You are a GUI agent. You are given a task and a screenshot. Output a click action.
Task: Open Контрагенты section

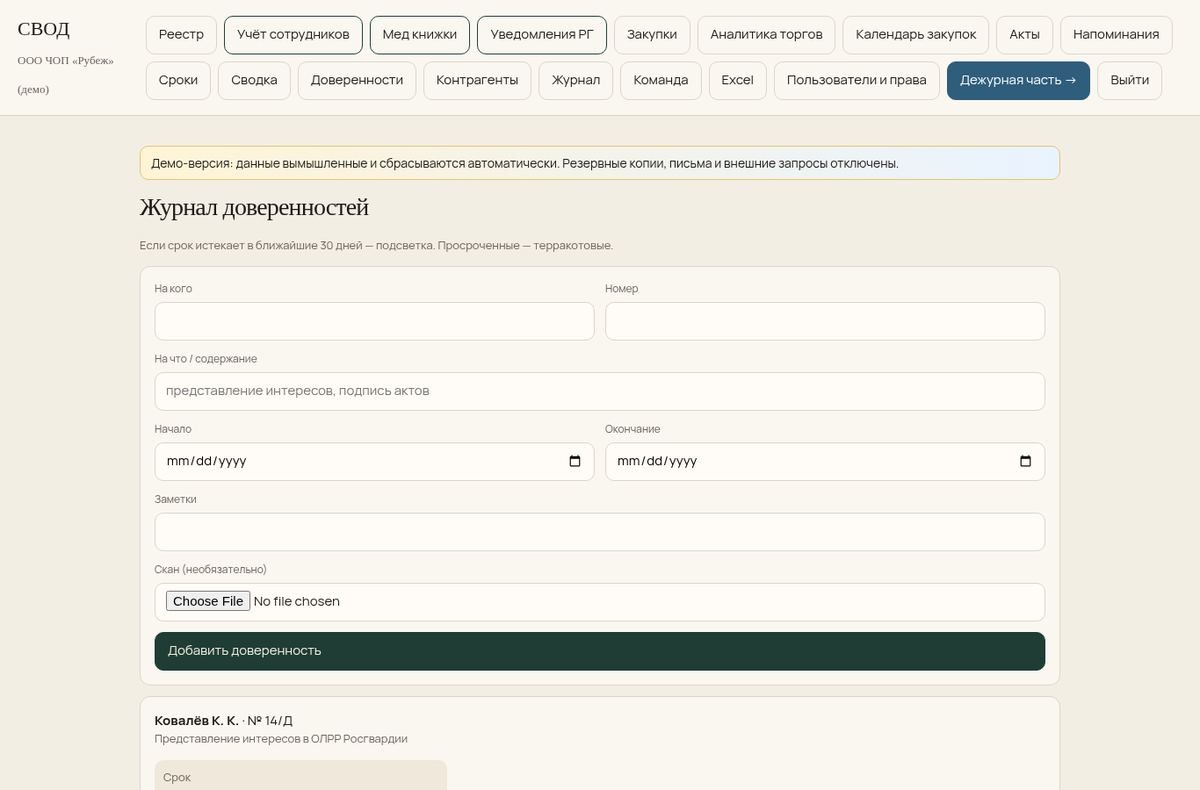pos(477,80)
